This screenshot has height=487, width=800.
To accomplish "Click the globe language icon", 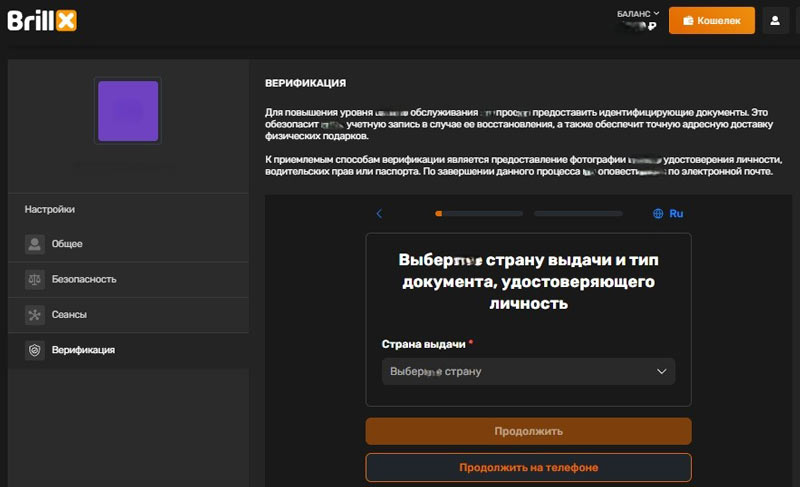I will [x=658, y=214].
